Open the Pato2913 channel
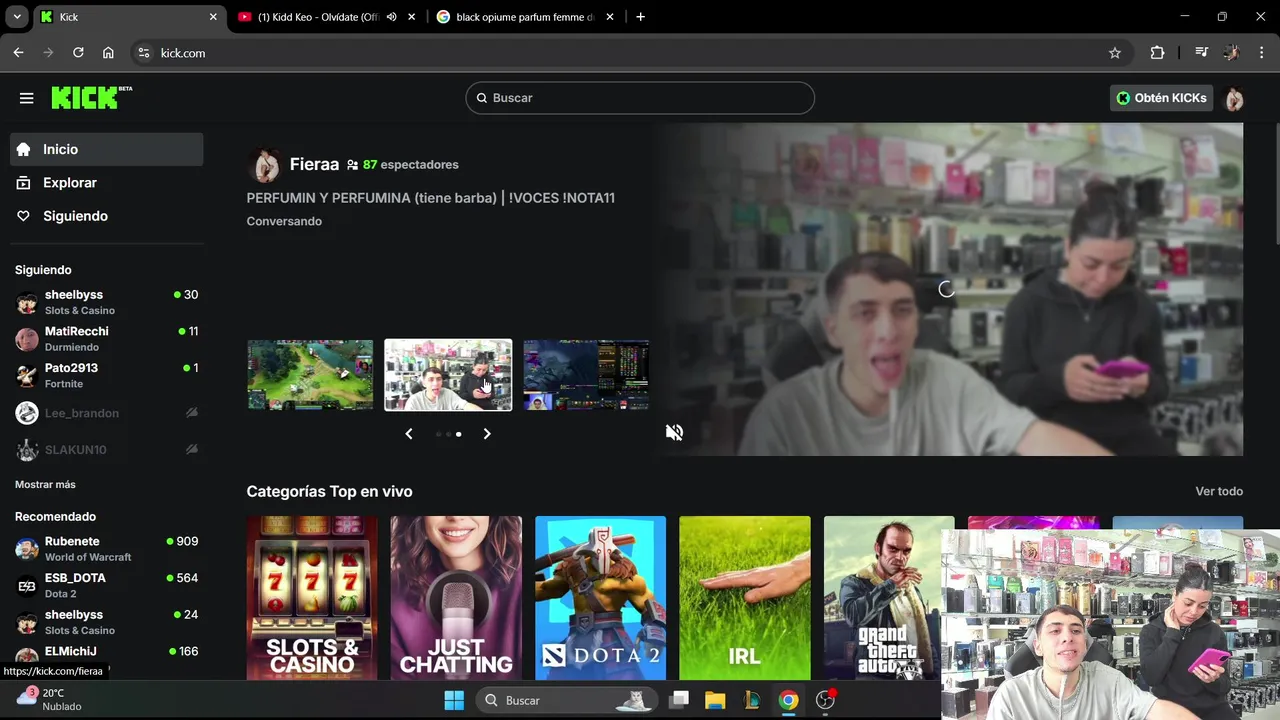 pyautogui.click(x=107, y=375)
